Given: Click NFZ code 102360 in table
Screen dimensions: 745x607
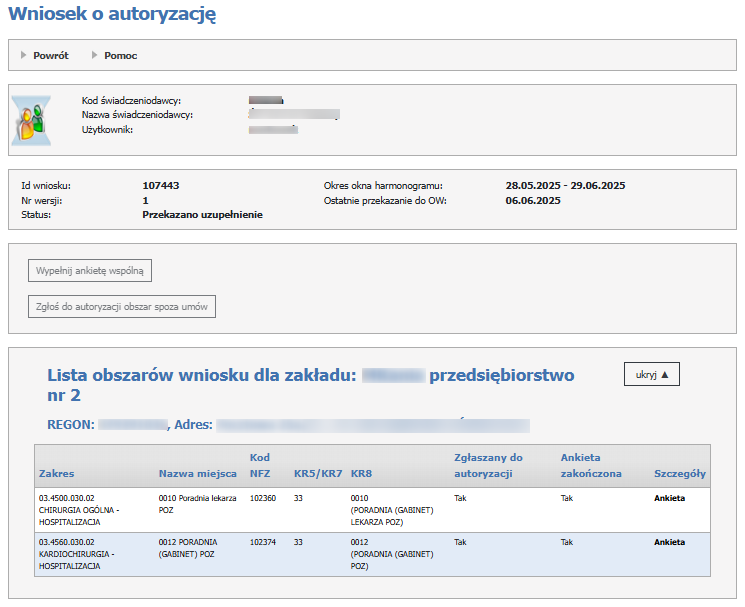Looking at the screenshot, I should coord(262,497).
